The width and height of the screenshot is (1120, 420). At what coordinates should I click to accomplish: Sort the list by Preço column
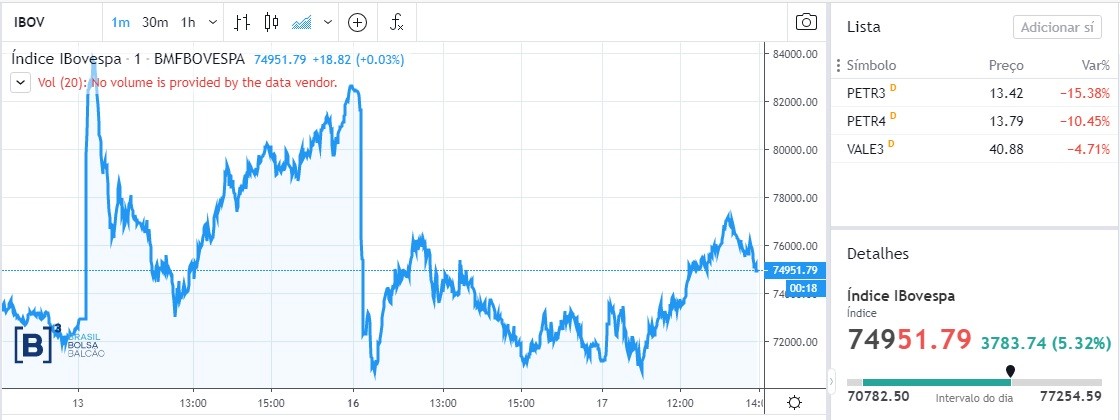pos(1006,65)
